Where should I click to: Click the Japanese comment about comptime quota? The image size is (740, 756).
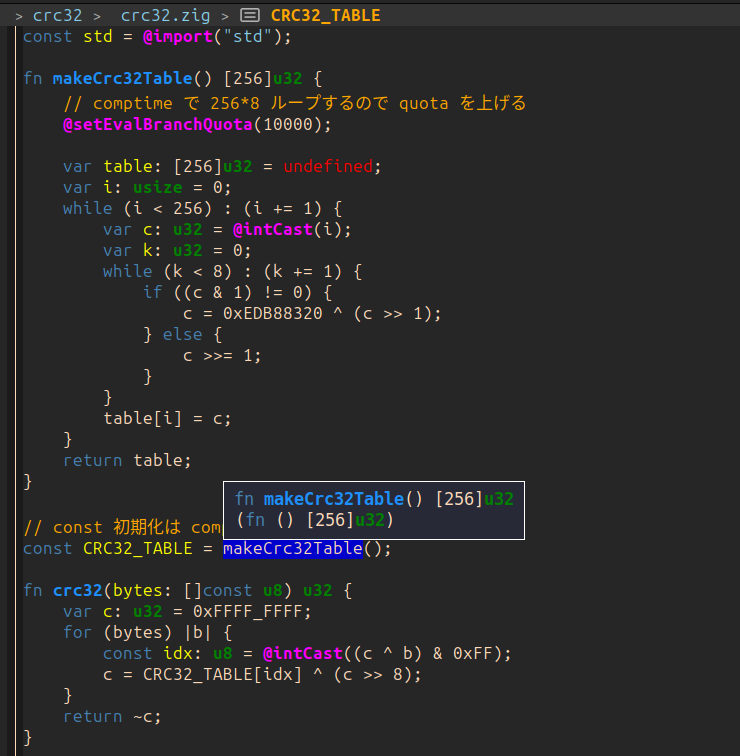294,103
